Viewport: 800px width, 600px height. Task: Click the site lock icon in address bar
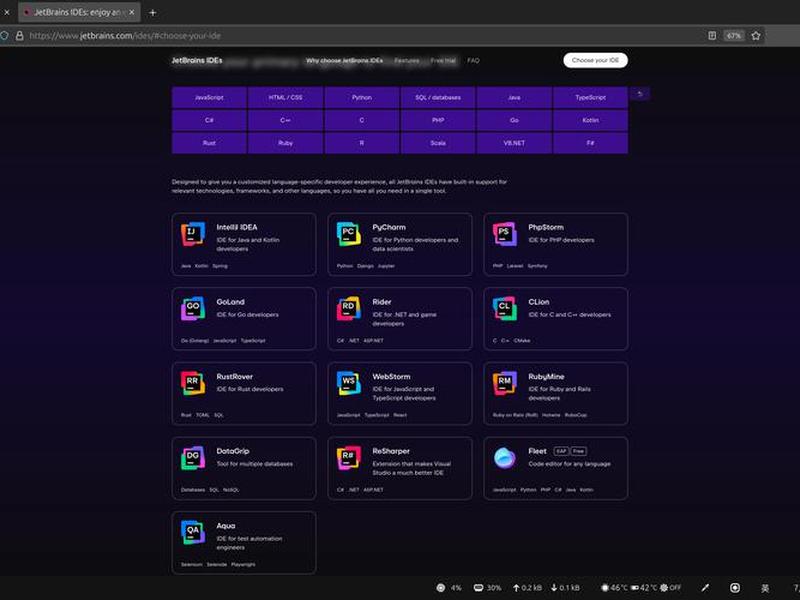tap(19, 36)
